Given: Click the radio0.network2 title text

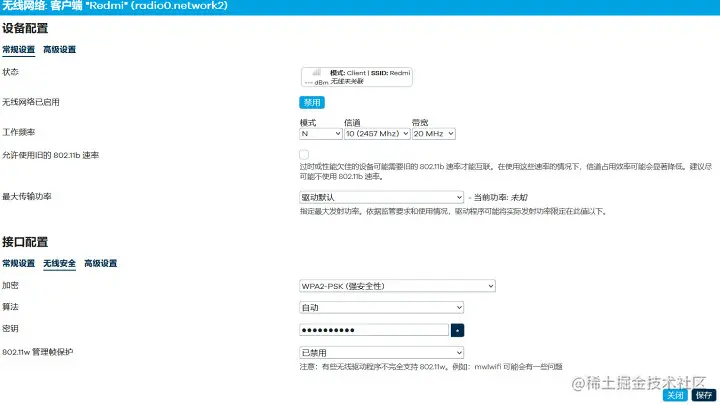Looking at the screenshot, I should pyautogui.click(x=178, y=6).
